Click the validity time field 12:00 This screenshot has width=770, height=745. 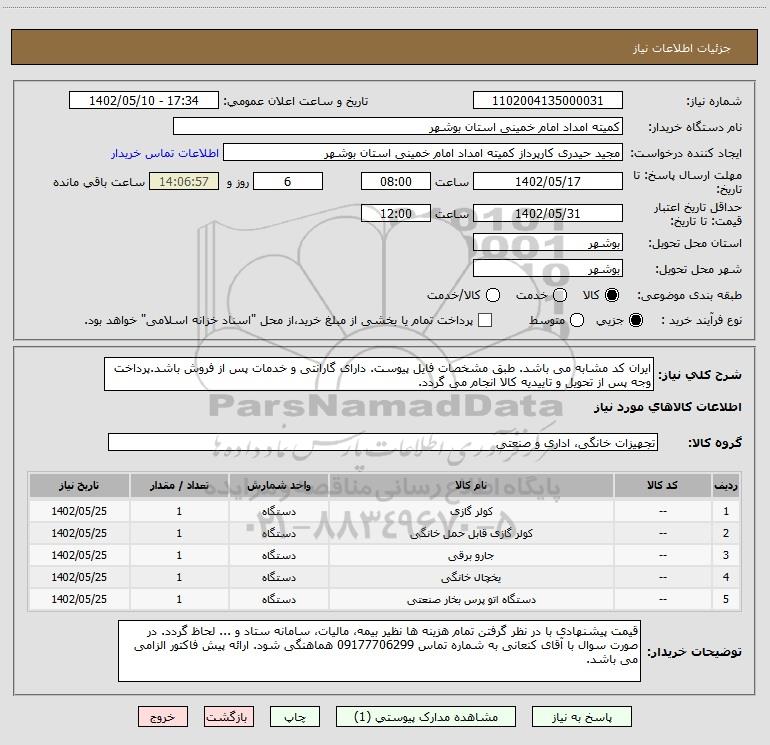click(x=396, y=213)
